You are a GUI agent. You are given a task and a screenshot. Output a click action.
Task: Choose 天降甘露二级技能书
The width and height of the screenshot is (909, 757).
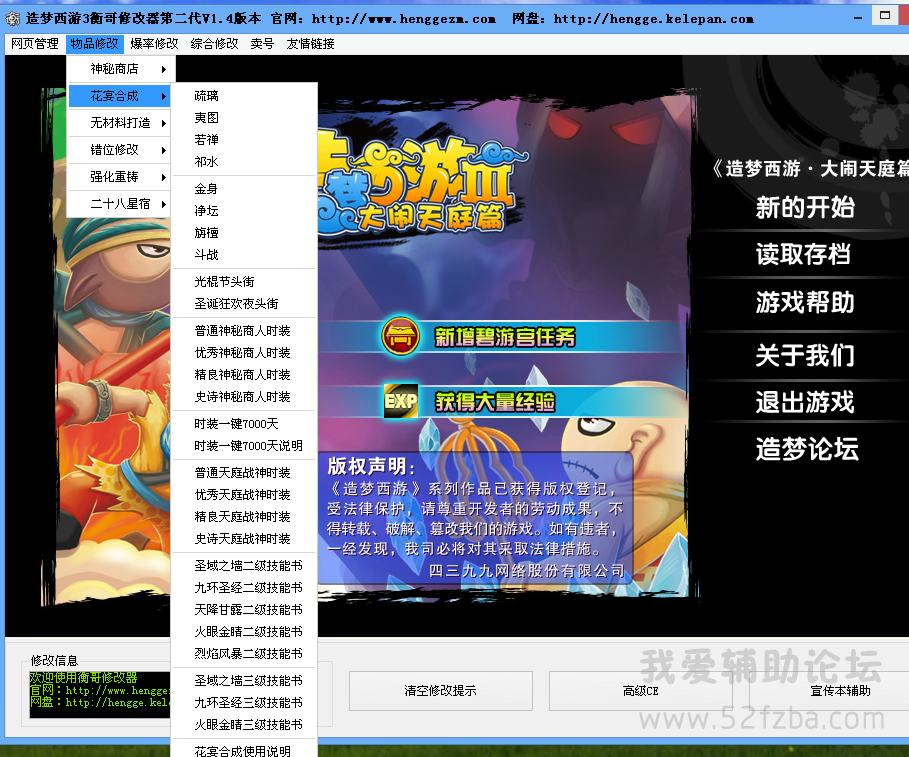[x=244, y=610]
